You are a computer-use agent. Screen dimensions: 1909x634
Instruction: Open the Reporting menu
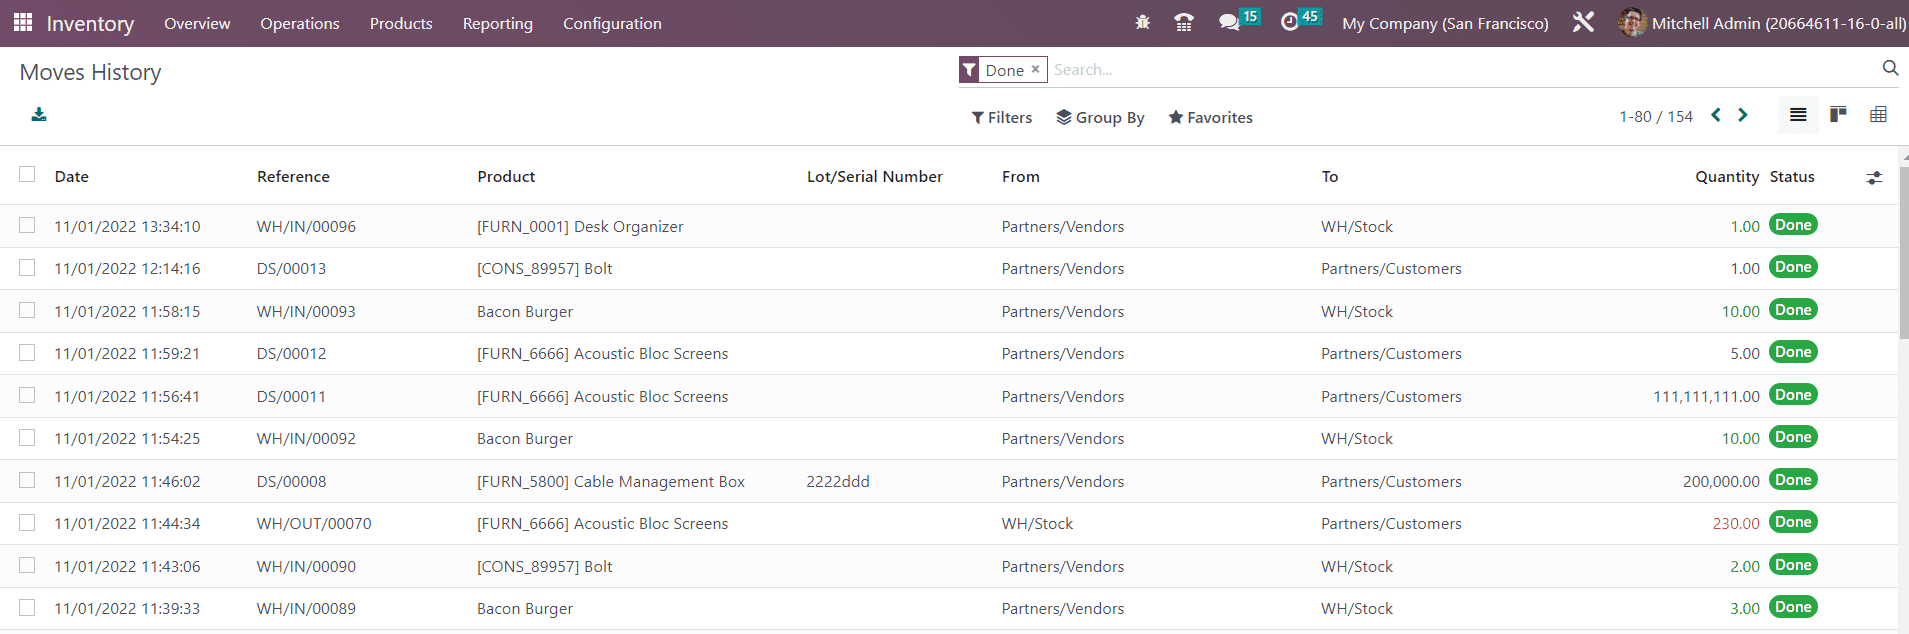(497, 23)
